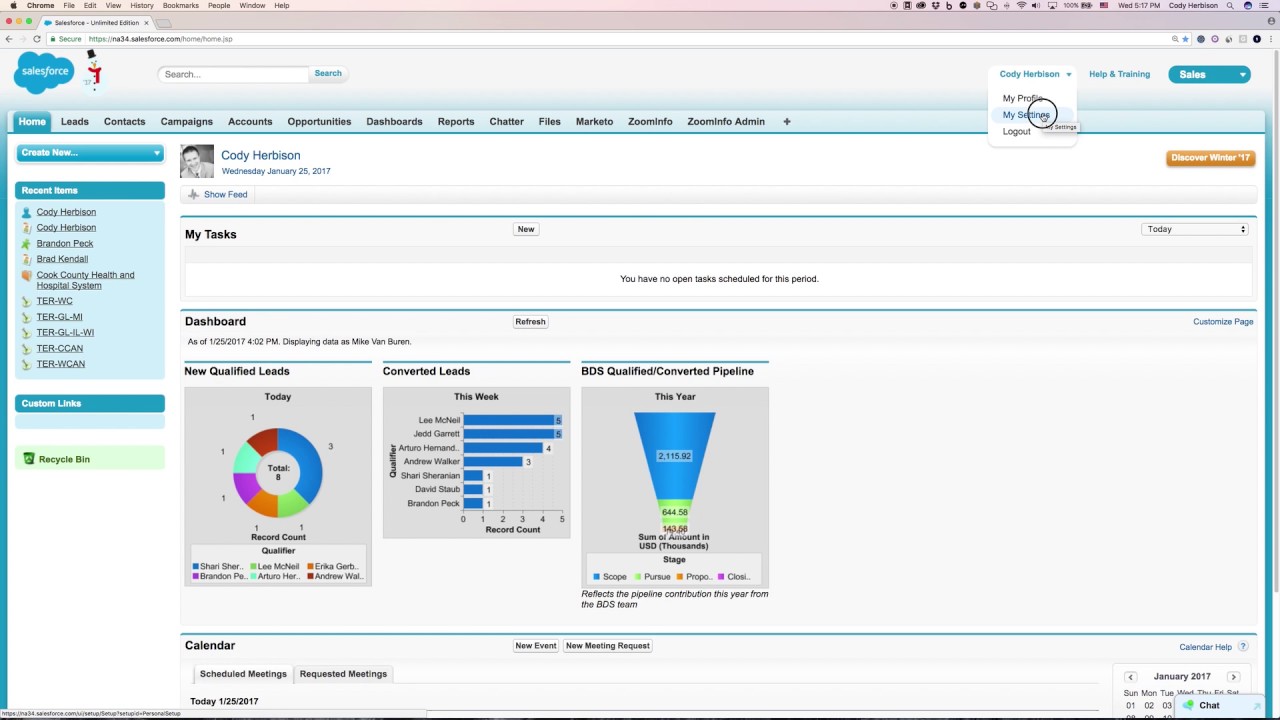Image resolution: width=1280 pixels, height=720 pixels.
Task: Click the New Event button
Action: coord(536,646)
